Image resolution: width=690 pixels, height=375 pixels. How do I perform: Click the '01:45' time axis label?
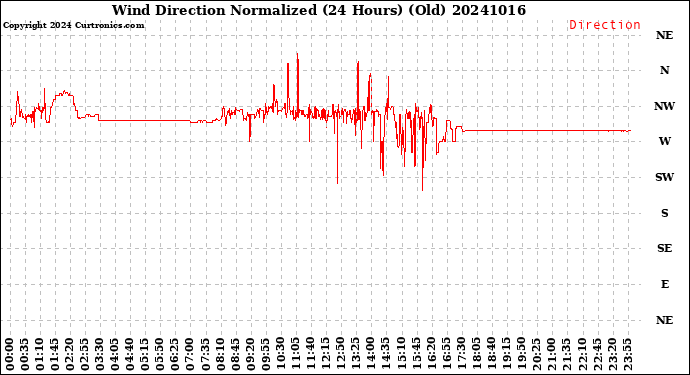(55, 354)
